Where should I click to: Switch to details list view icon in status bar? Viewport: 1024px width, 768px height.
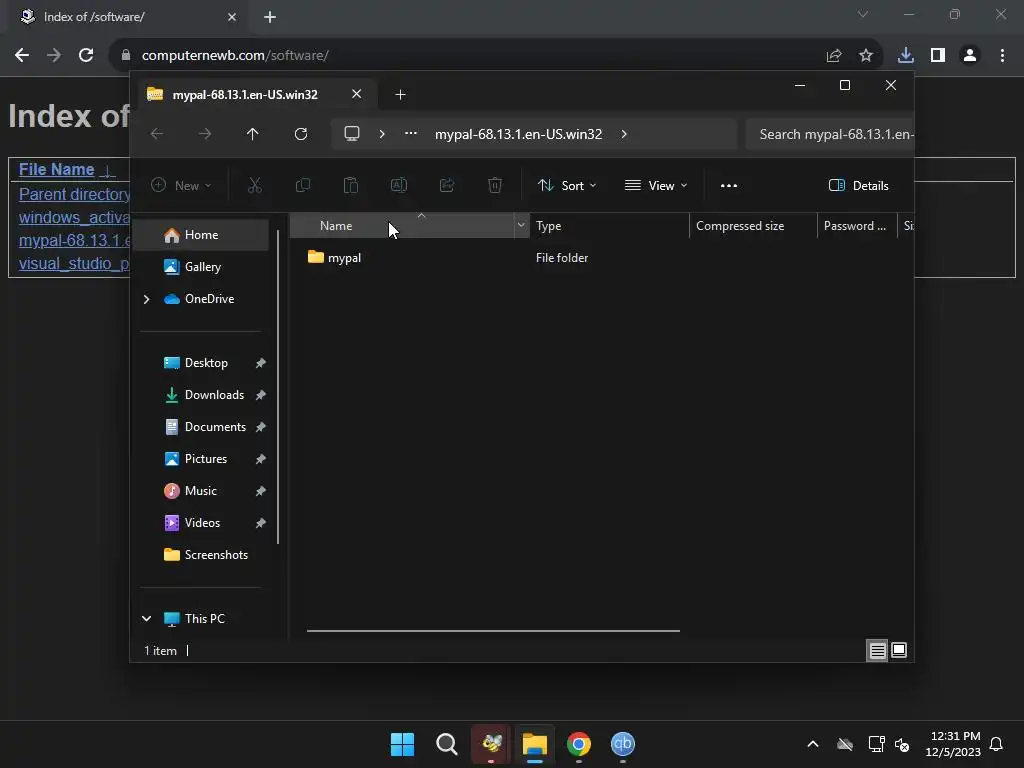[877, 650]
